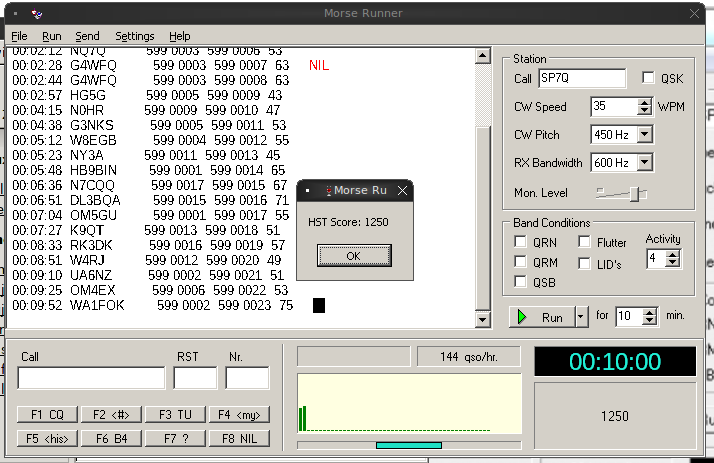Select the N0HR log entry
Image resolution: width=714 pixels, height=463 pixels.
click(x=146, y=110)
